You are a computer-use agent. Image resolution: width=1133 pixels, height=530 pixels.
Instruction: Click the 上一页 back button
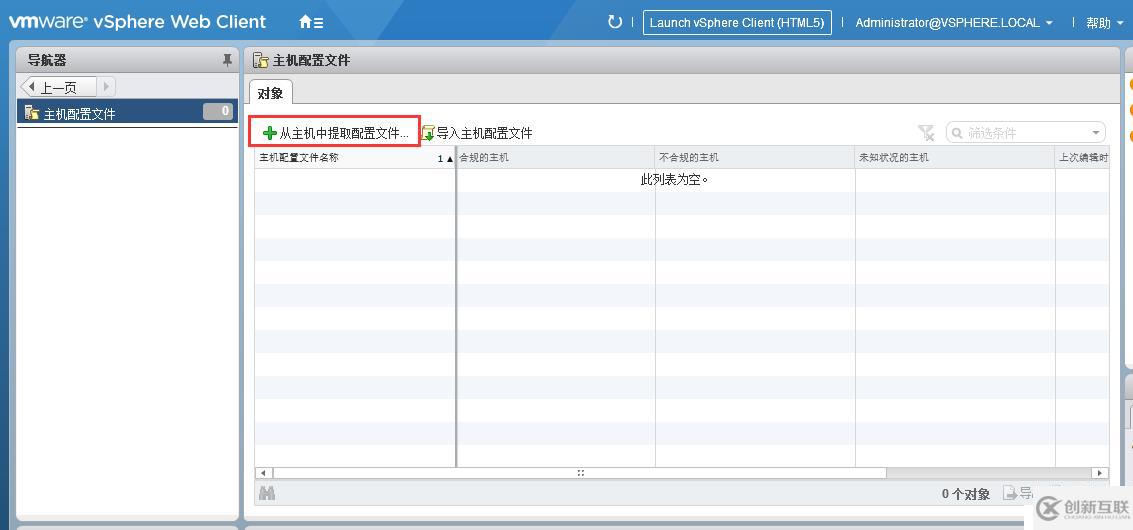[58, 87]
